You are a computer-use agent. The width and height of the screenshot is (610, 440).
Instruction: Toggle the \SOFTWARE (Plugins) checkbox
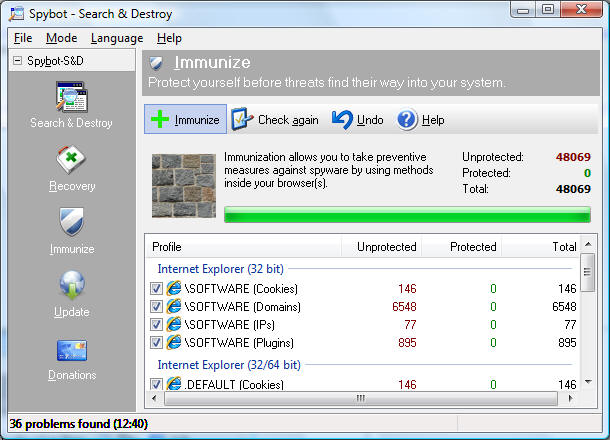[x=156, y=343]
